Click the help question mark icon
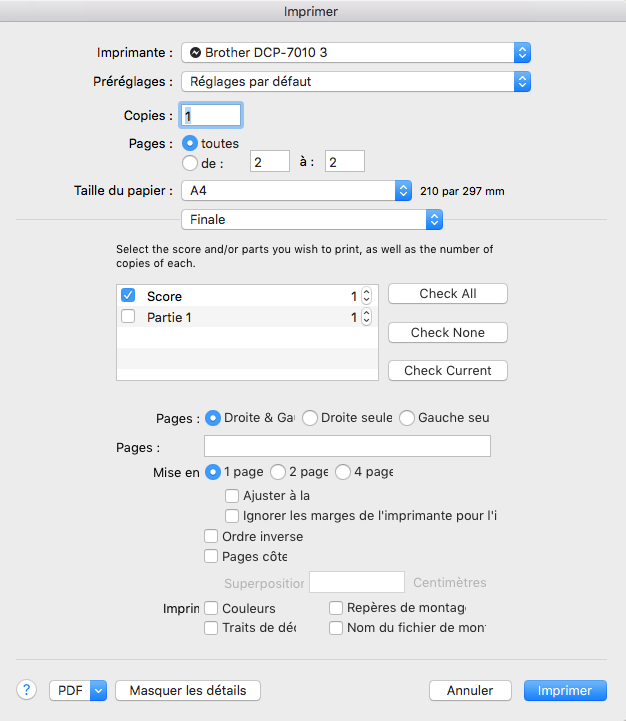The height and width of the screenshot is (721, 626). coord(27,690)
